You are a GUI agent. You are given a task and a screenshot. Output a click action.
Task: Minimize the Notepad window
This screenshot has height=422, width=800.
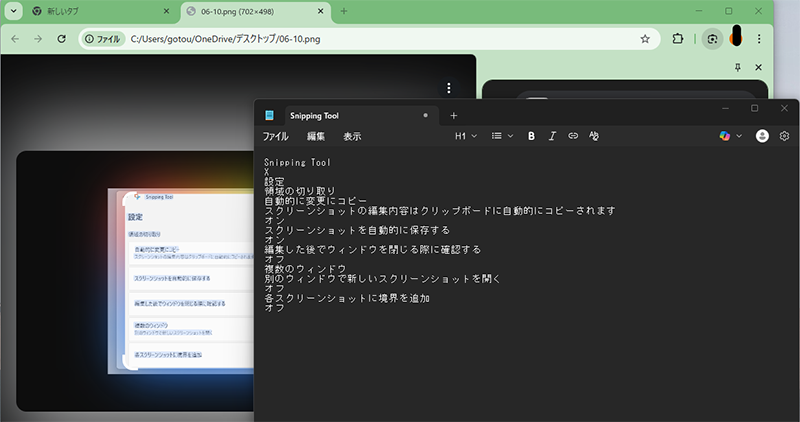pos(725,108)
